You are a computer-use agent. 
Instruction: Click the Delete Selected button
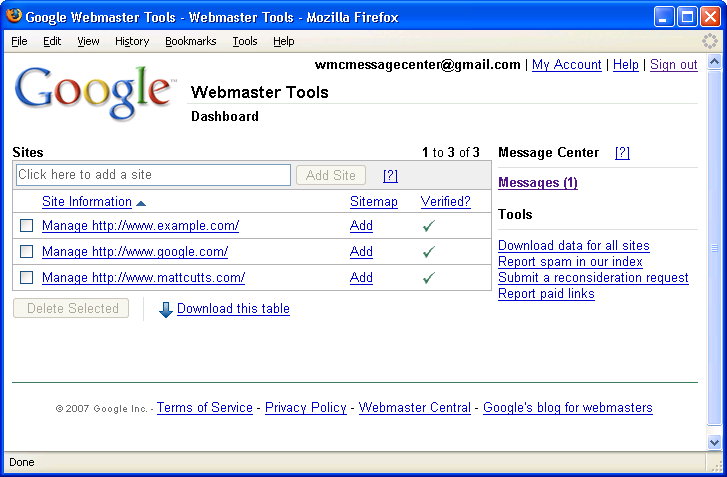click(71, 308)
